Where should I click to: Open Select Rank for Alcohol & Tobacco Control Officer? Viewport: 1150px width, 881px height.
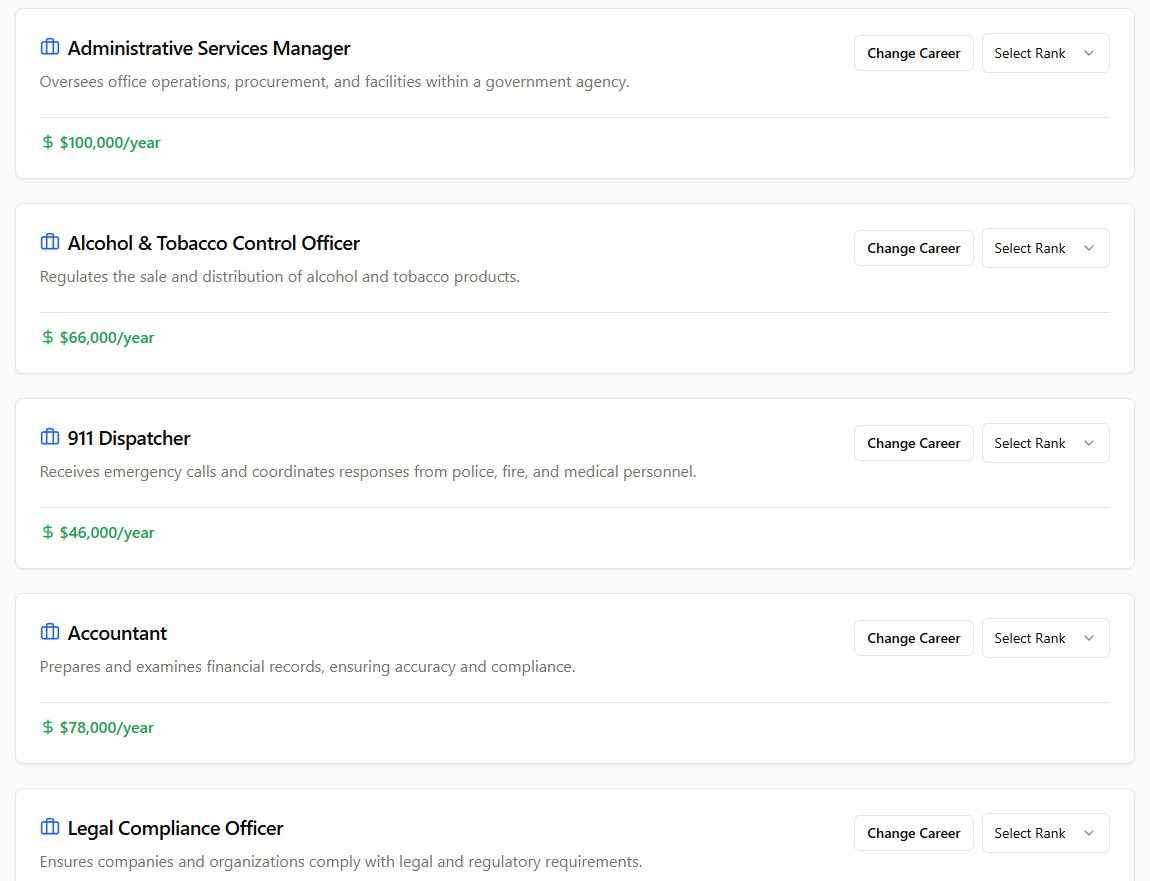click(x=1045, y=248)
